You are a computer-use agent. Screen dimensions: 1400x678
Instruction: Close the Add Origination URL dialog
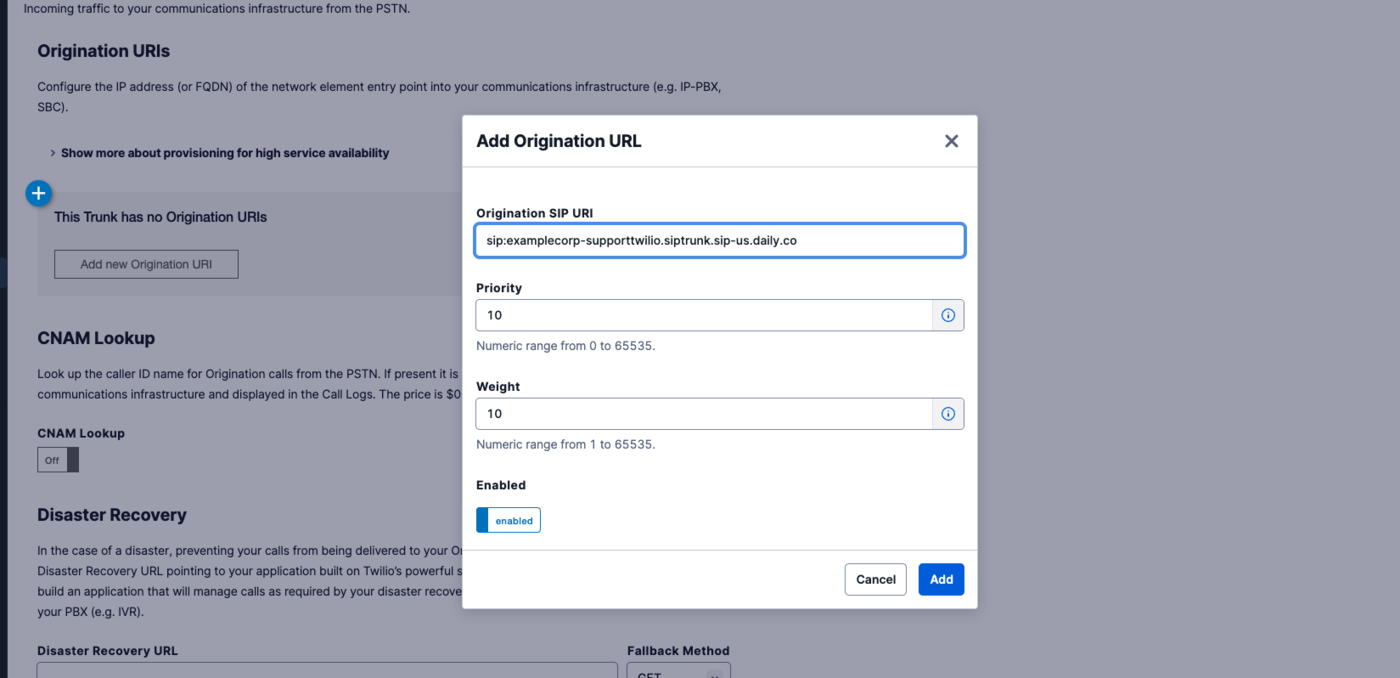click(951, 141)
